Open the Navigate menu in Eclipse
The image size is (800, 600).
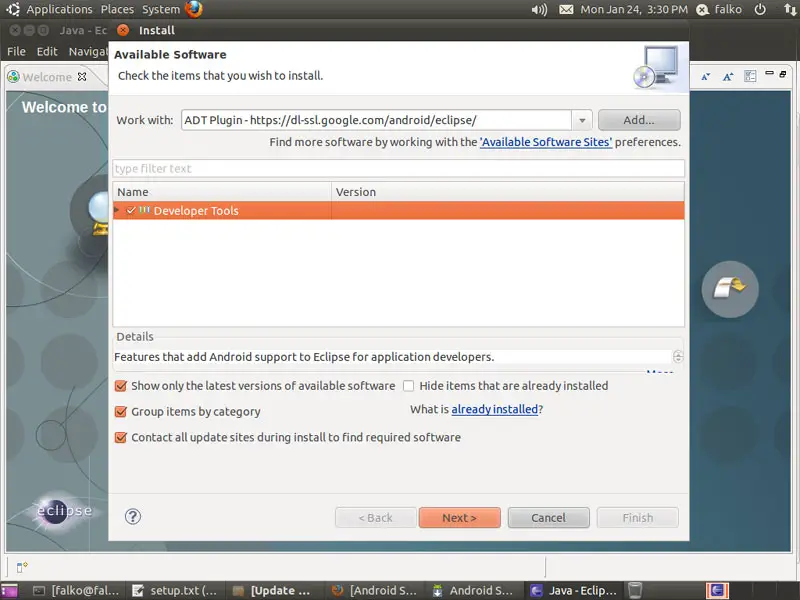88,52
